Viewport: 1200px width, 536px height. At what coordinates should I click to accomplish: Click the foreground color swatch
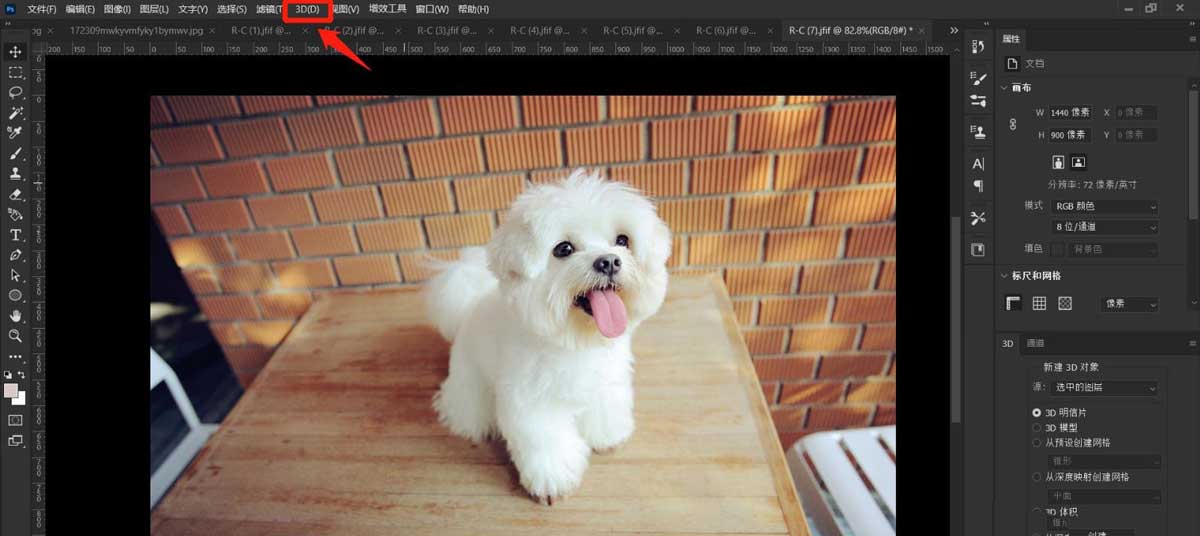(11, 390)
